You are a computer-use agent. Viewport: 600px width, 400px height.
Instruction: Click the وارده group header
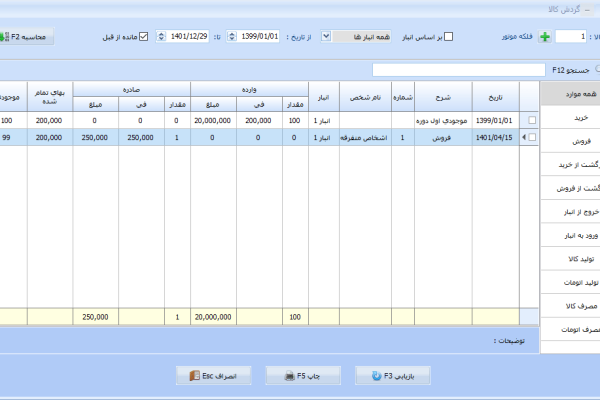[x=249, y=89]
